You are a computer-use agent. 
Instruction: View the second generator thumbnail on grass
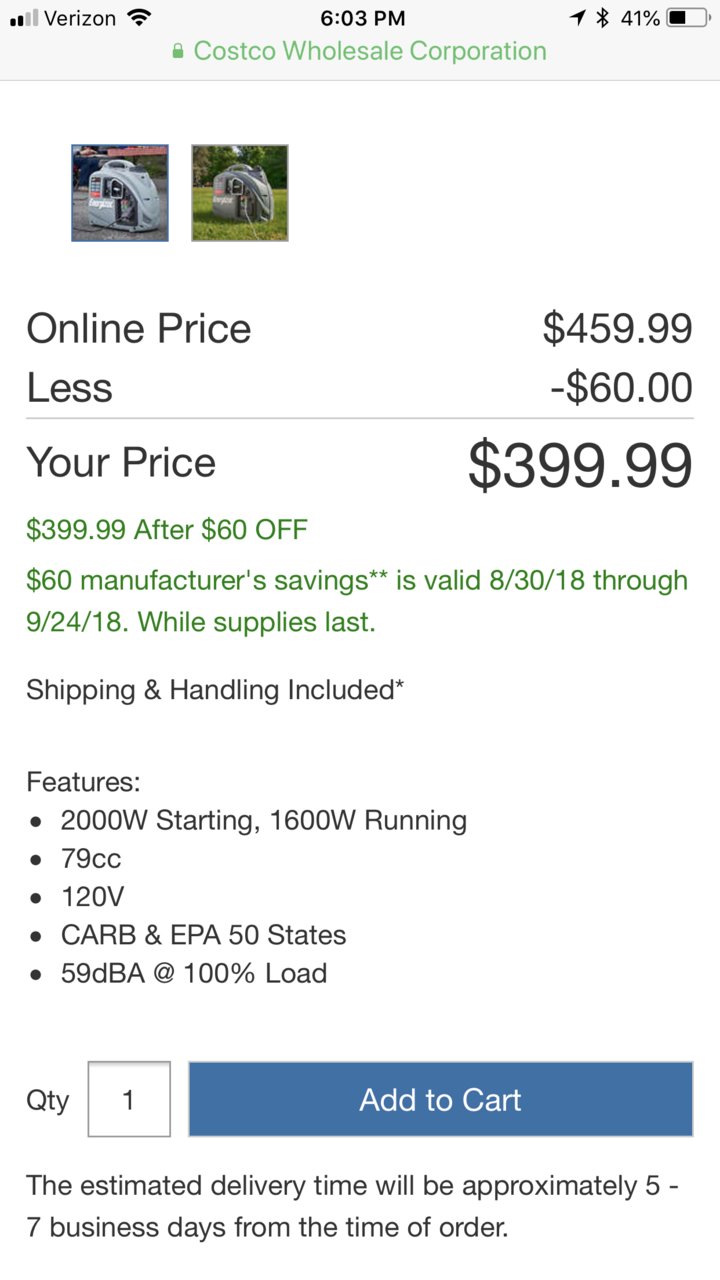[240, 193]
